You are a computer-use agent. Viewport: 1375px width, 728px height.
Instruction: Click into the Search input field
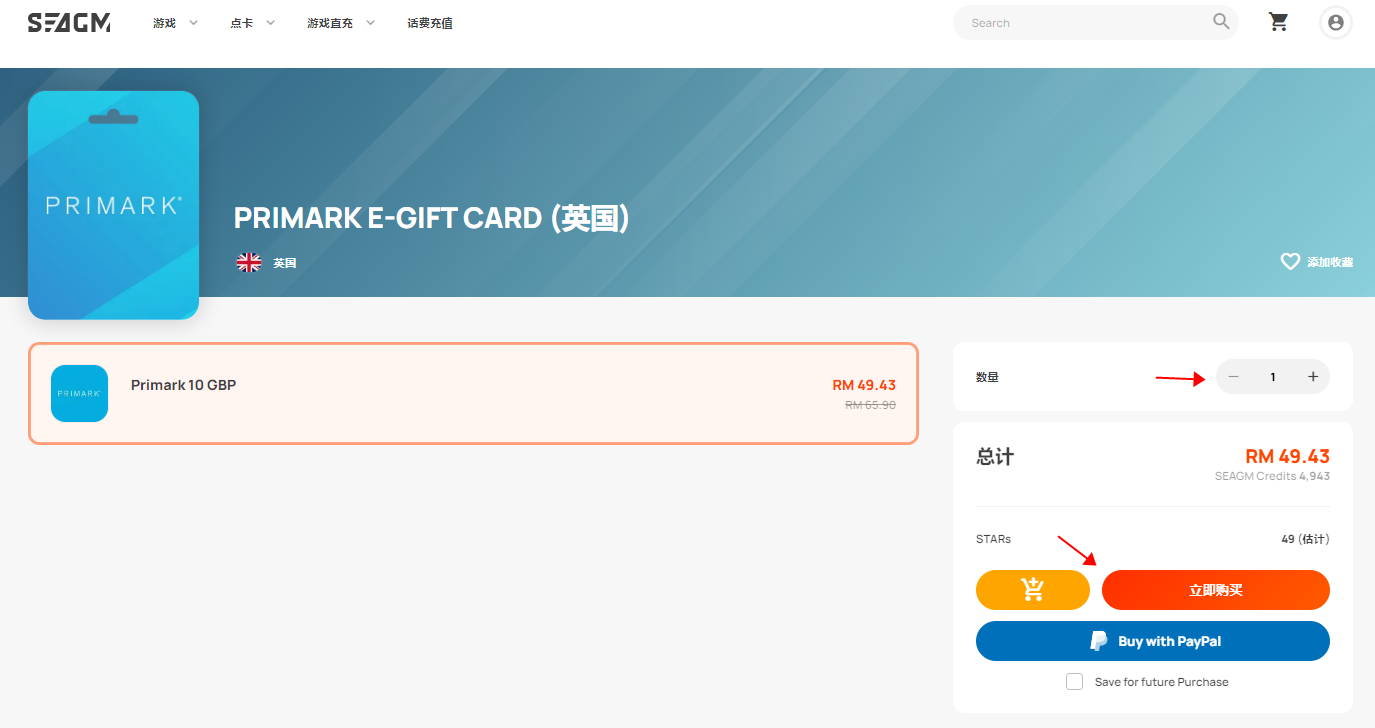click(1085, 22)
